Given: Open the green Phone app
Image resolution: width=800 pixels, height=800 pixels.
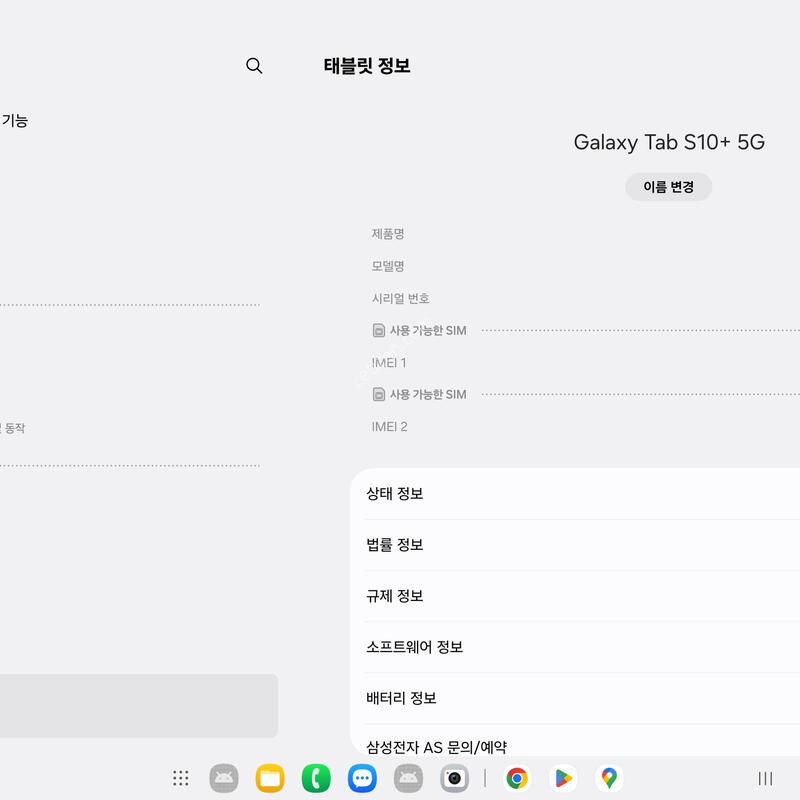Looking at the screenshot, I should [316, 778].
